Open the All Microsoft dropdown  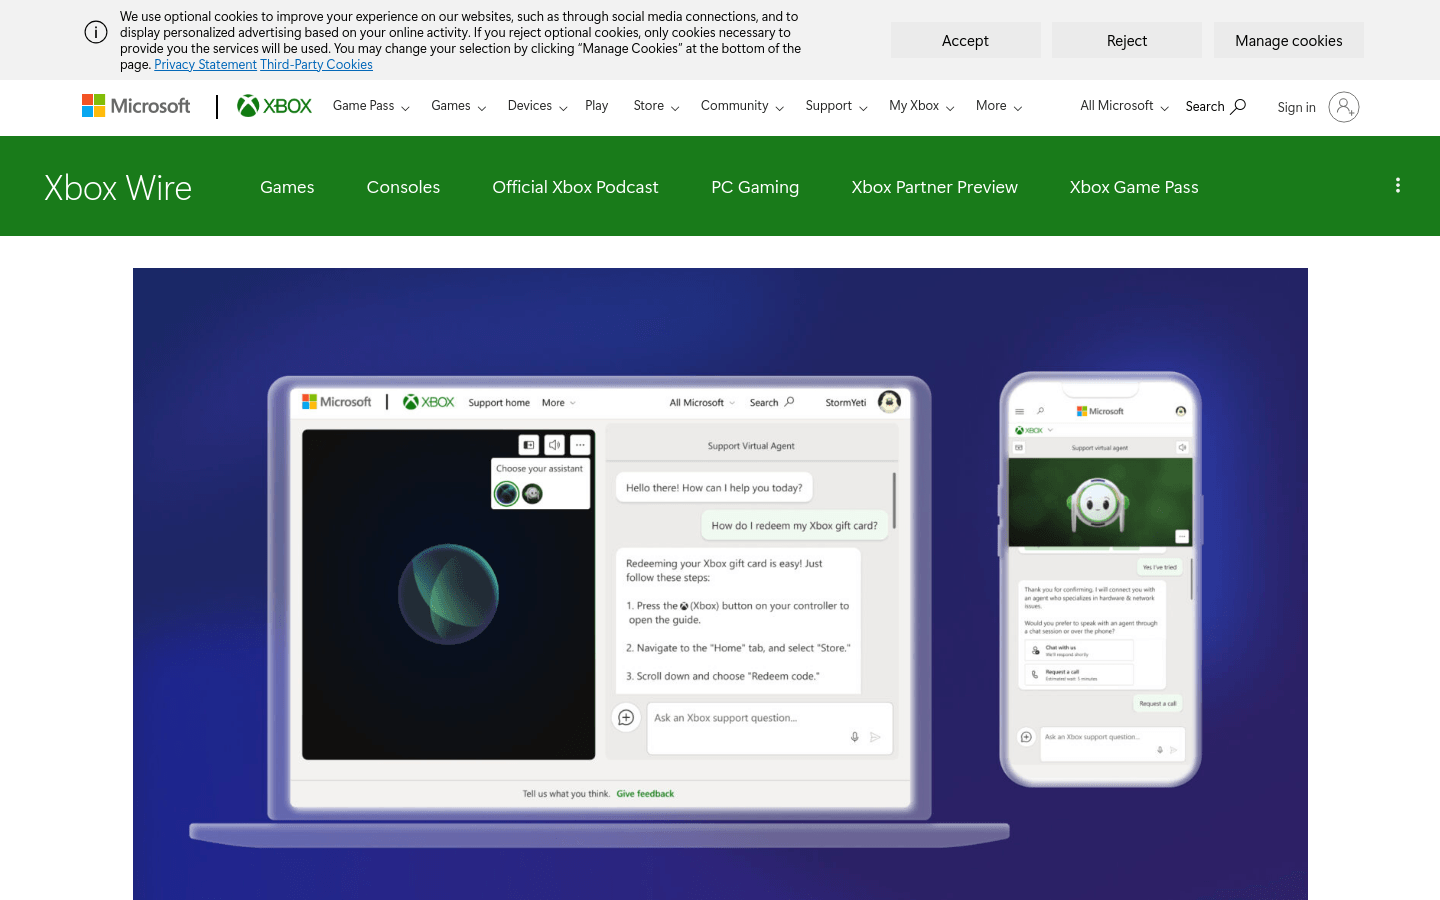click(x=1124, y=106)
